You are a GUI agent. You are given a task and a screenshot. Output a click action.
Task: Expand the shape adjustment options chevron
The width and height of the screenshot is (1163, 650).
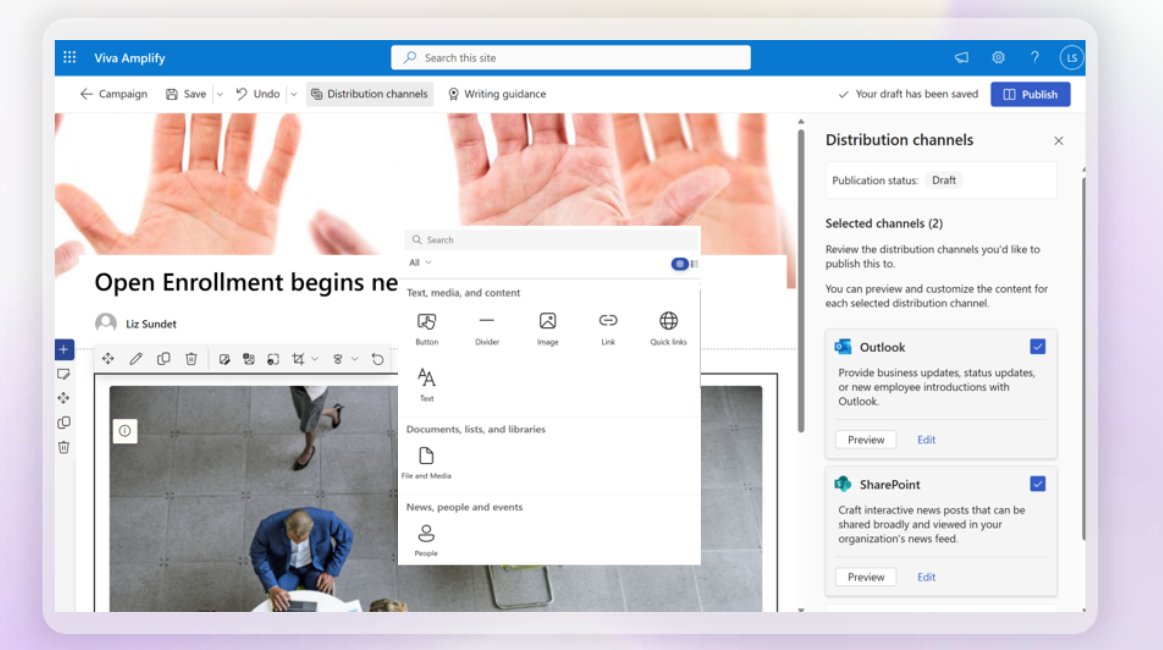point(355,359)
